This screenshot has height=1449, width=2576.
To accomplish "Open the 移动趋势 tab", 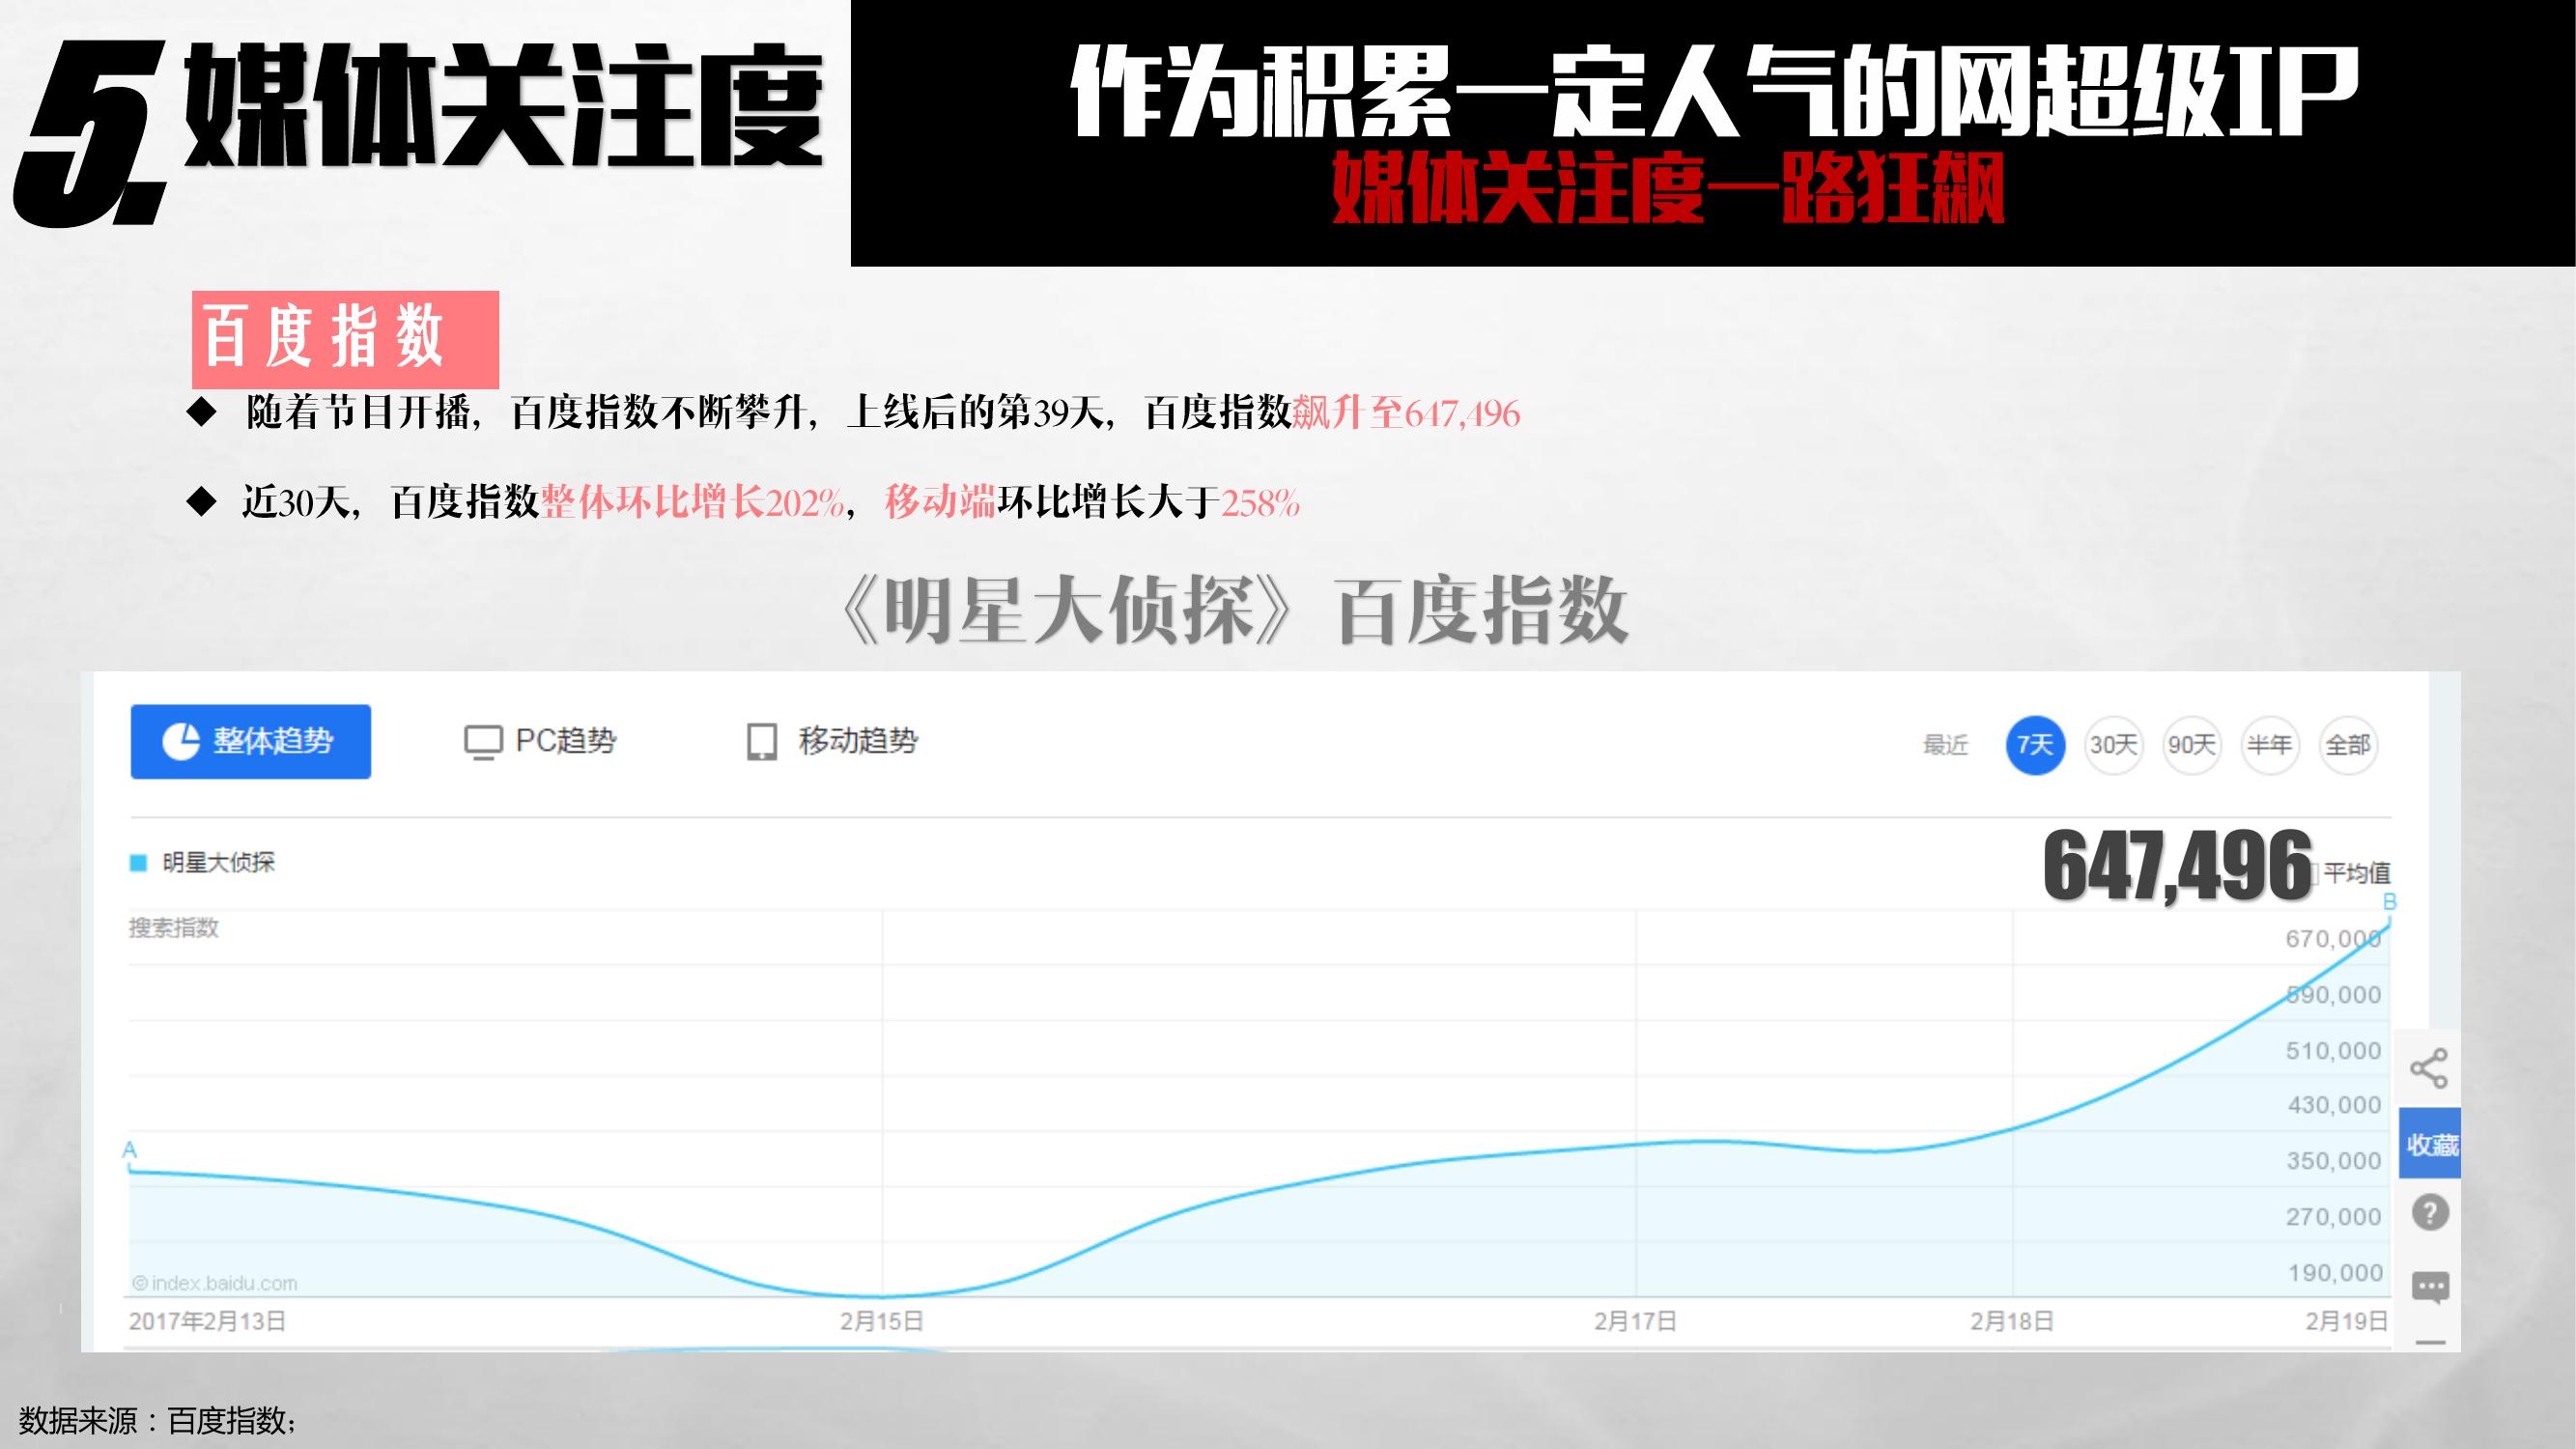I will point(832,741).
